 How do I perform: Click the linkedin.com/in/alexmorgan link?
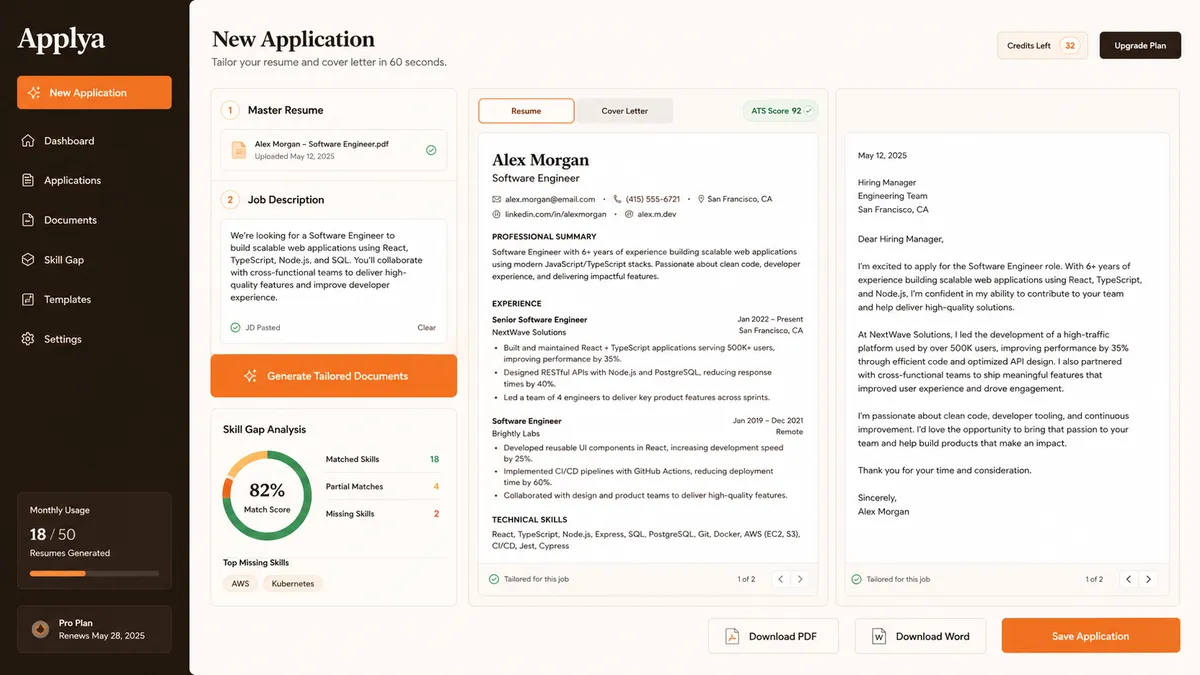click(x=556, y=214)
